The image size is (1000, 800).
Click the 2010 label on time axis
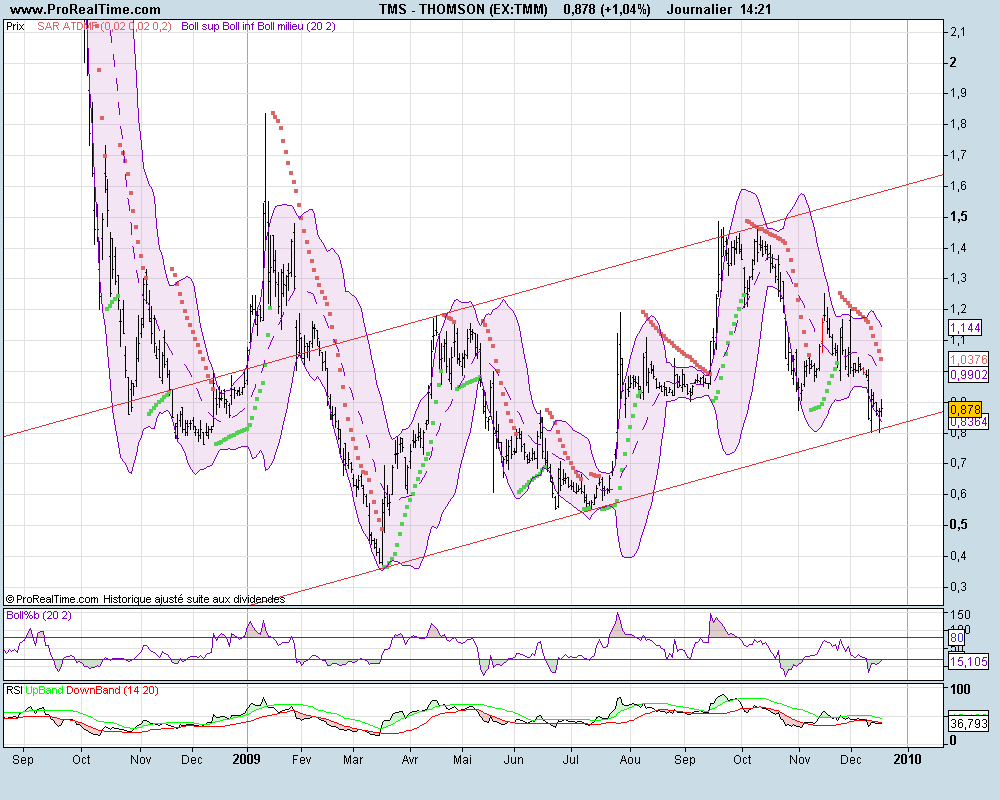pos(907,759)
